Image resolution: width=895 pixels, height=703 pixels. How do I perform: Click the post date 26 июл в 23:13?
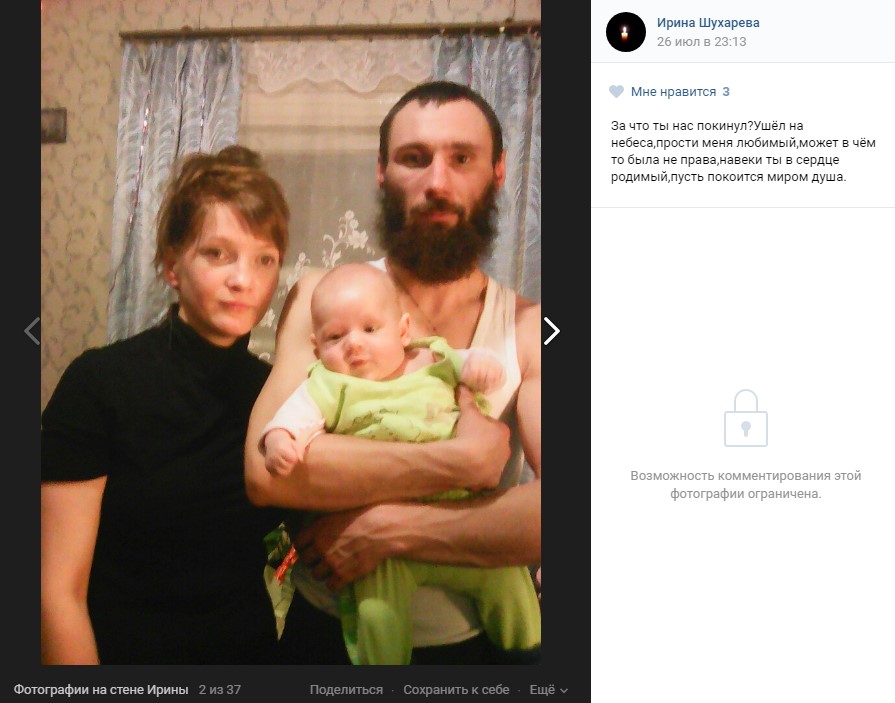(702, 42)
